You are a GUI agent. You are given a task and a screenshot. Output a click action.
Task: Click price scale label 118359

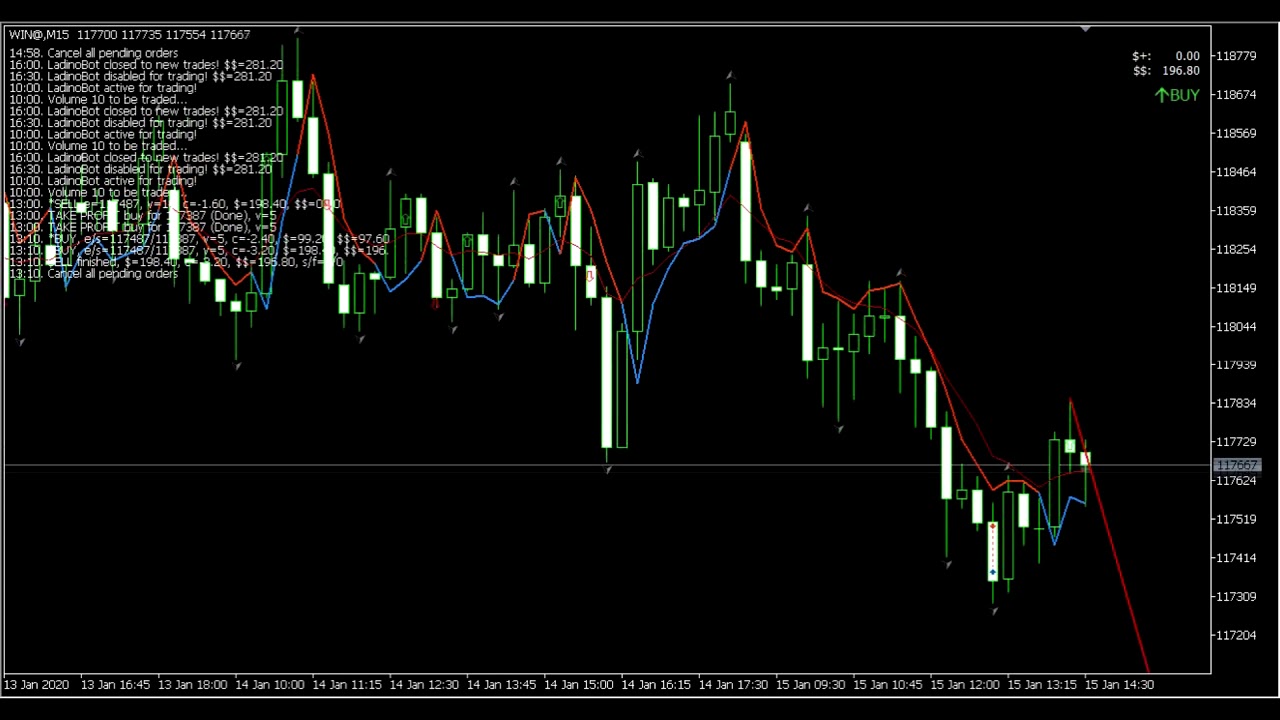(1237, 211)
